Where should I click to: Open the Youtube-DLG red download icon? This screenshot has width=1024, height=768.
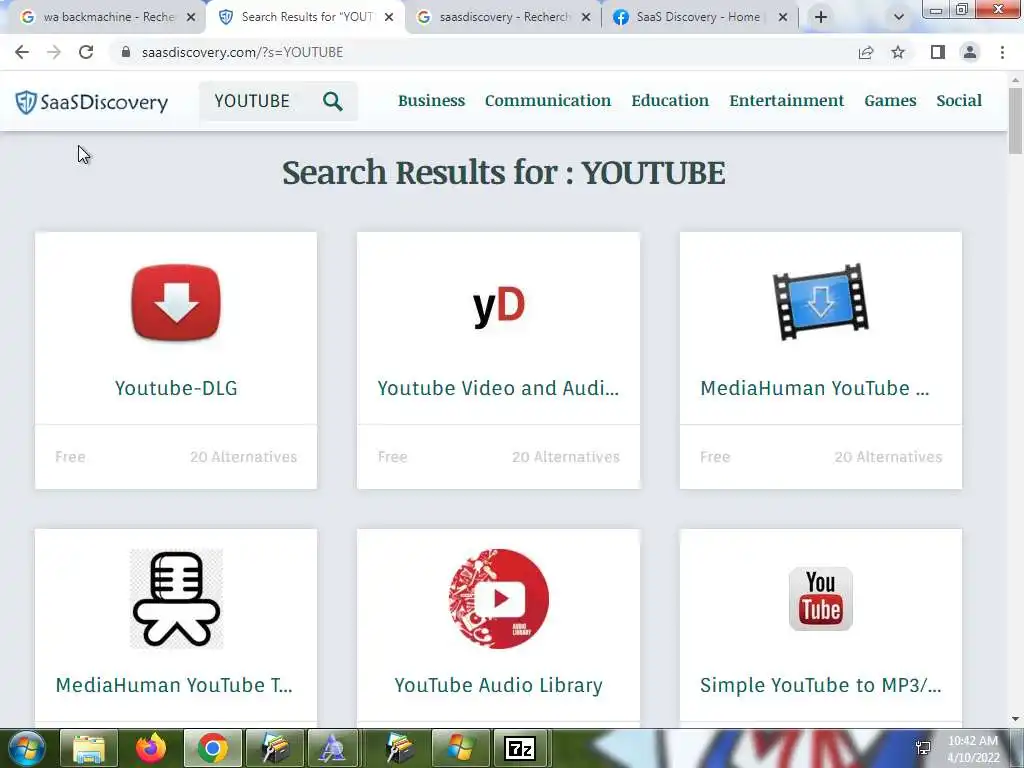176,302
